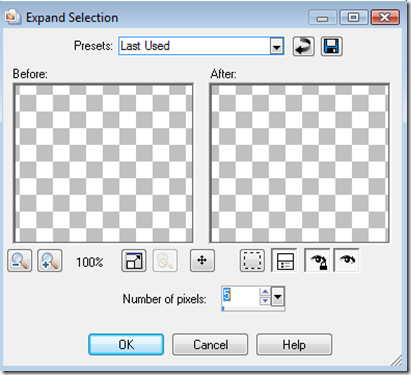Toggle auto proof eye with lock

[x=317, y=260]
